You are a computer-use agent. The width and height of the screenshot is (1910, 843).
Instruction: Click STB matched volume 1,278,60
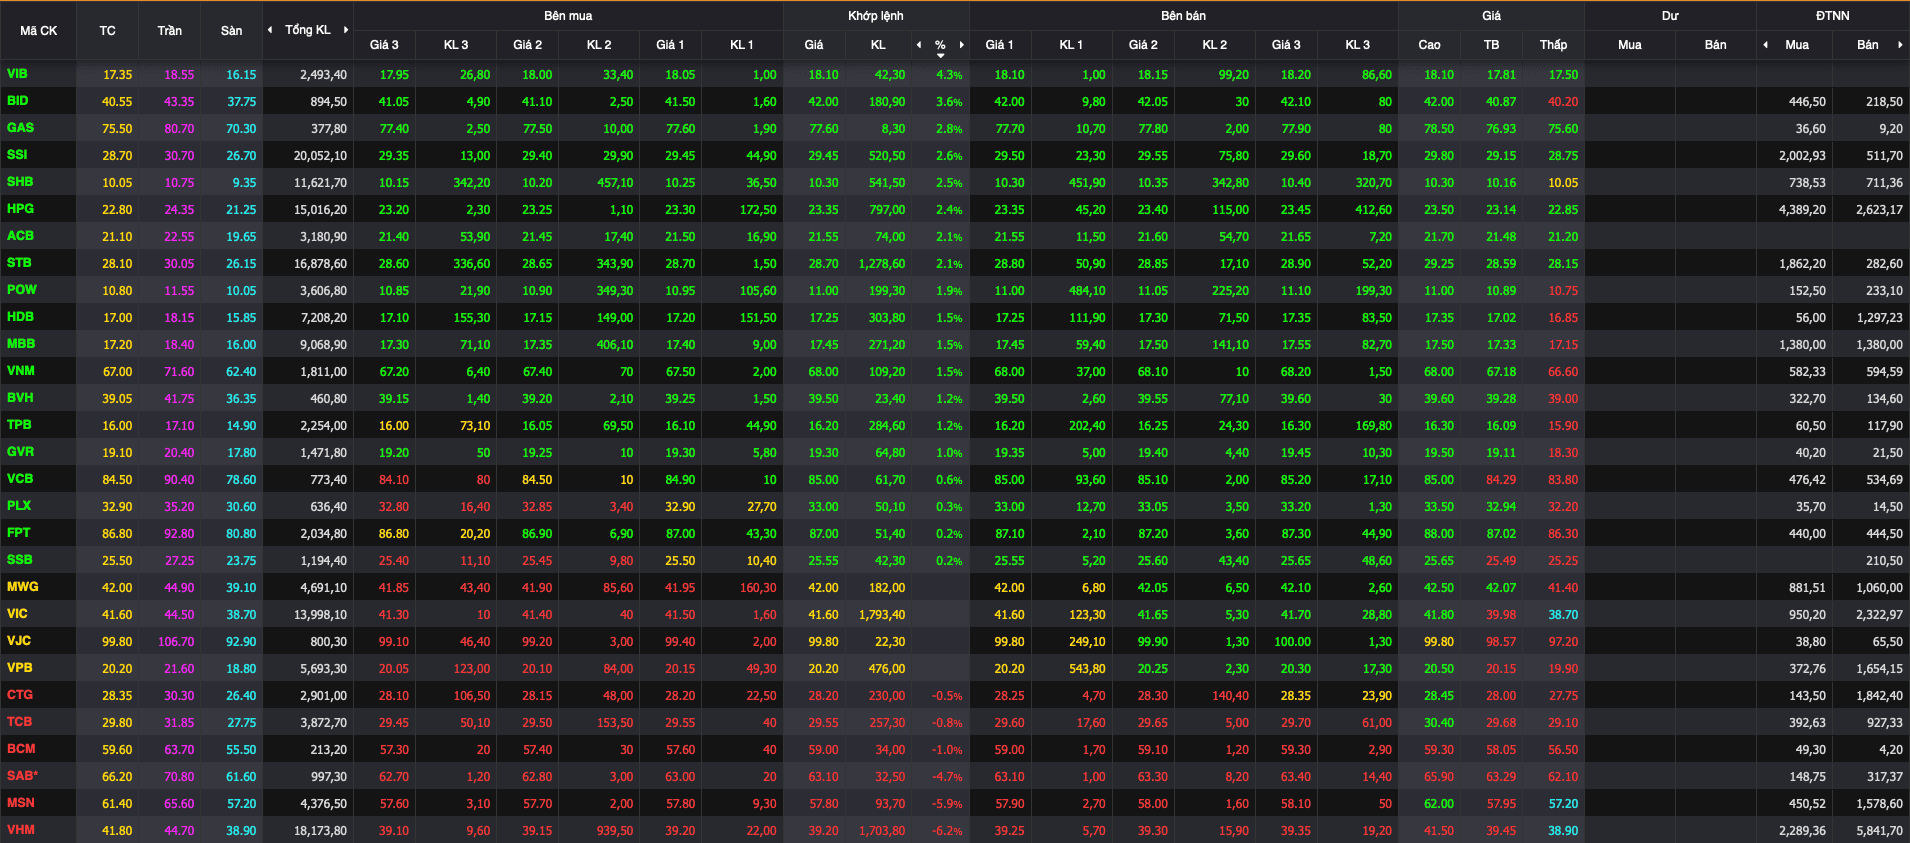coord(882,264)
